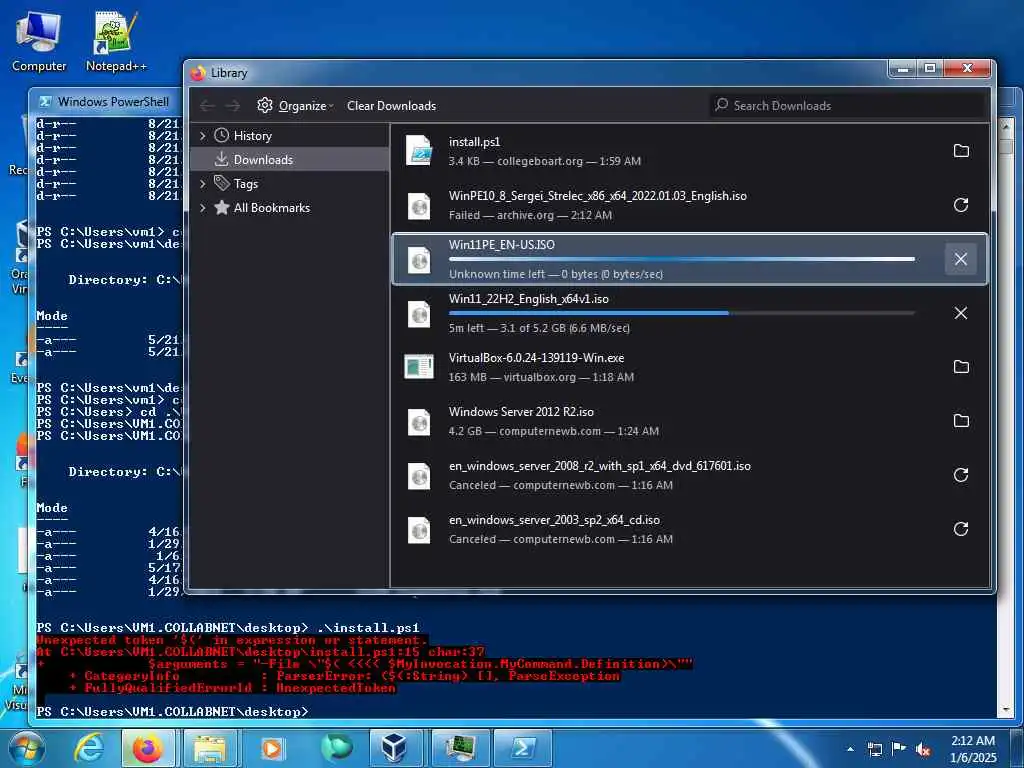The image size is (1024, 768).
Task: Click the install.ps1 file icon
Action: pyautogui.click(x=419, y=151)
